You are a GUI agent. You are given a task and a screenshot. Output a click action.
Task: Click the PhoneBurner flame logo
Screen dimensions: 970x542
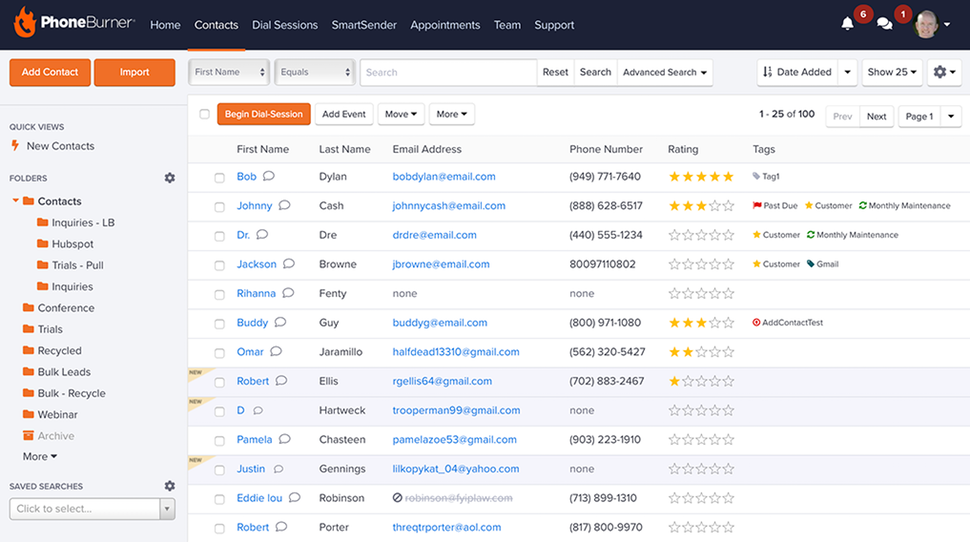(24, 22)
